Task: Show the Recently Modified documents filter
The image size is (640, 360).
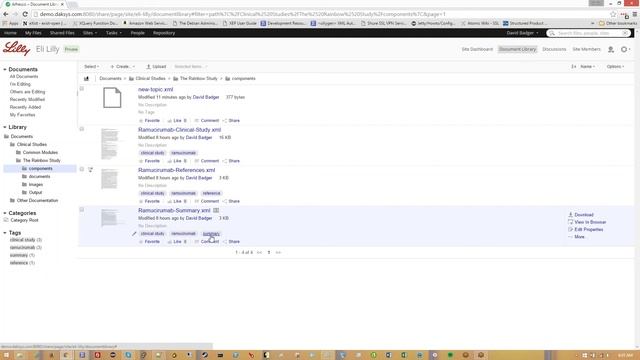Action: point(27,100)
